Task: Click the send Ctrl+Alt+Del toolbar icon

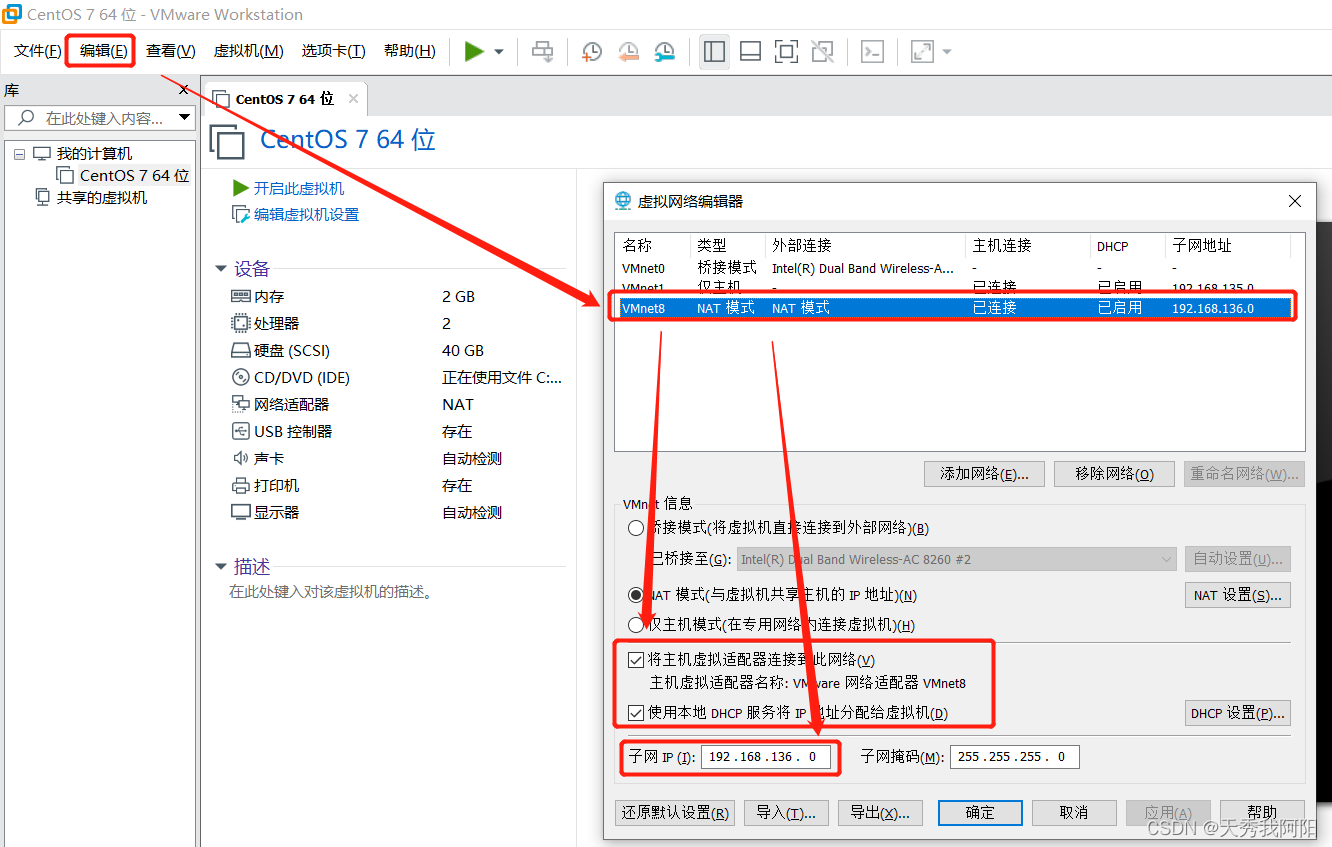Action: pos(543,51)
